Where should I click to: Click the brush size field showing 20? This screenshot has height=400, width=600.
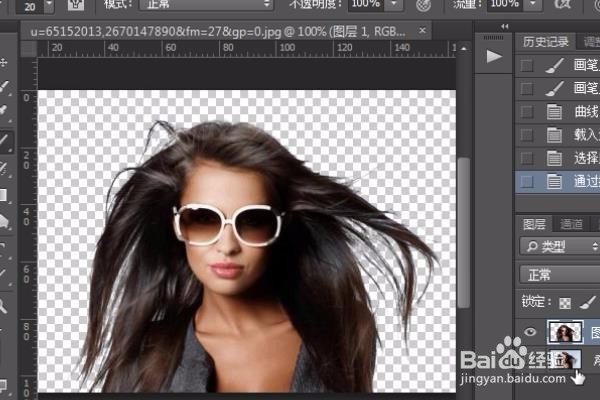coord(30,6)
